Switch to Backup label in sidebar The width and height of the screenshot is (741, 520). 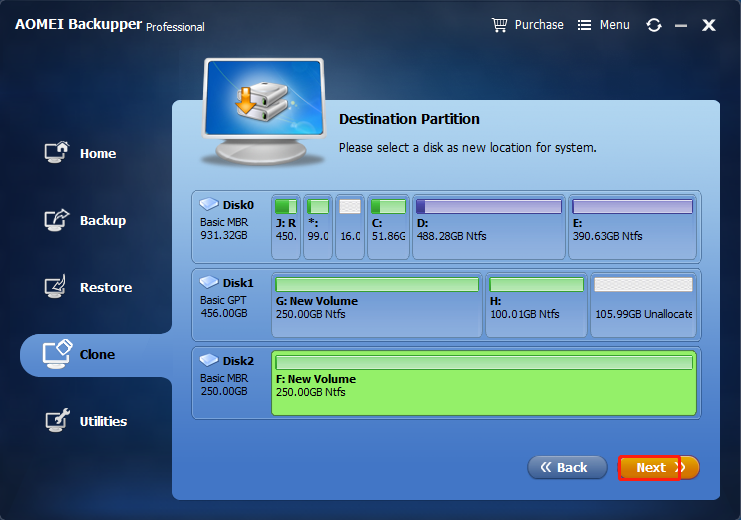103,221
